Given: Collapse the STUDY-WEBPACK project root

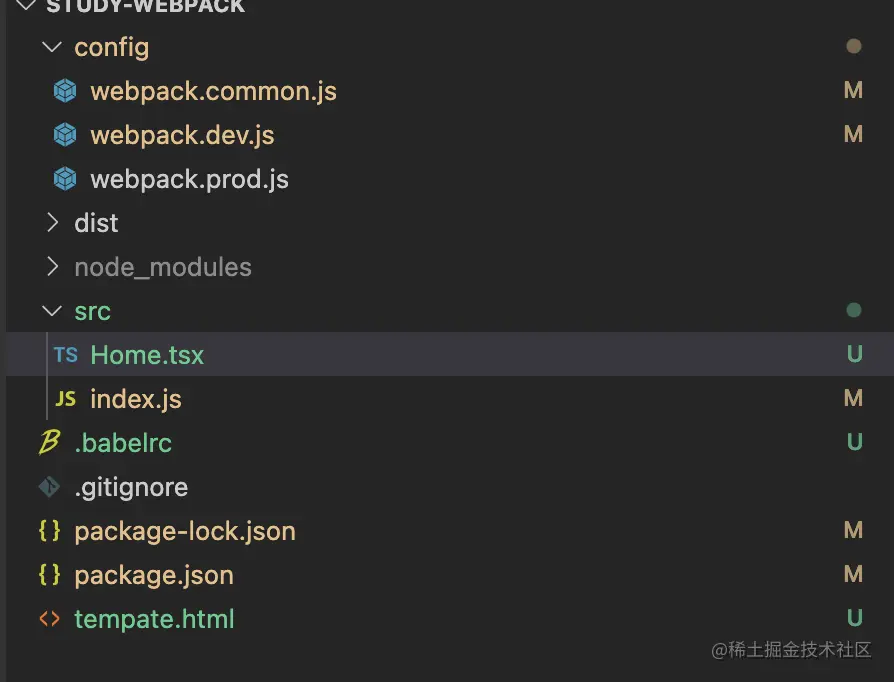Looking at the screenshot, I should click(26, 6).
